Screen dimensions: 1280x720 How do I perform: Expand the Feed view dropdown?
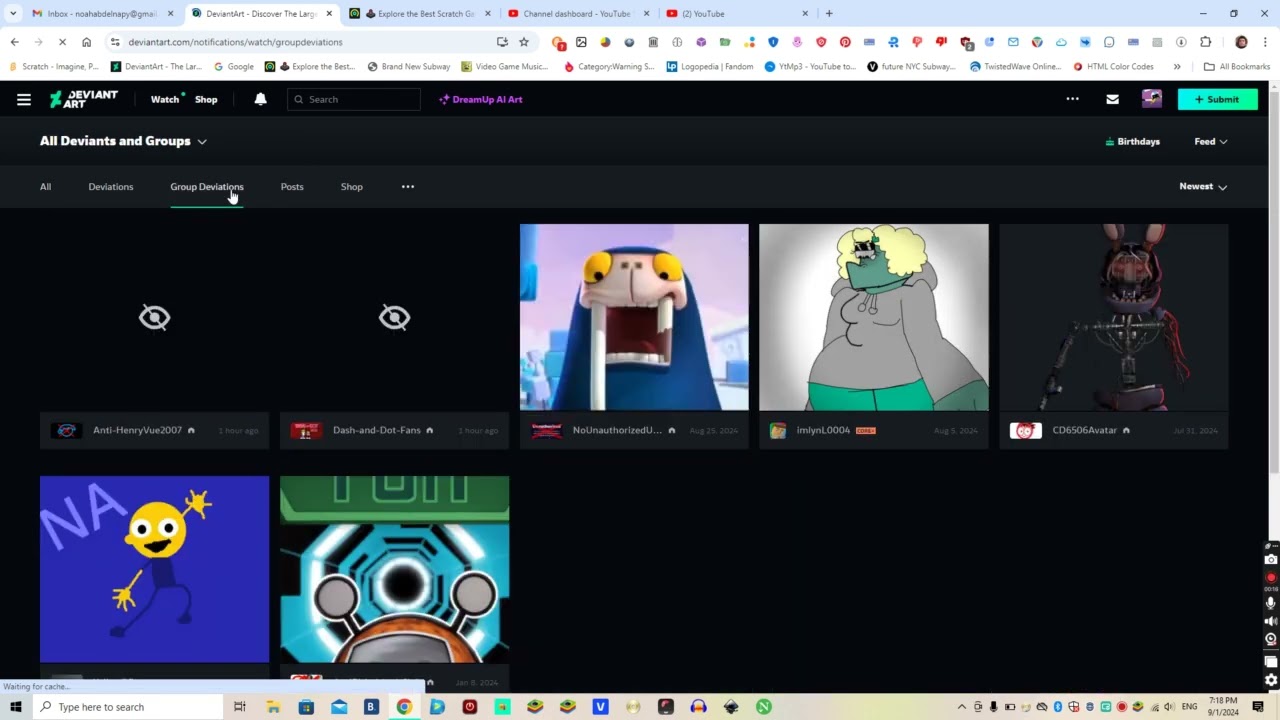pos(1210,141)
